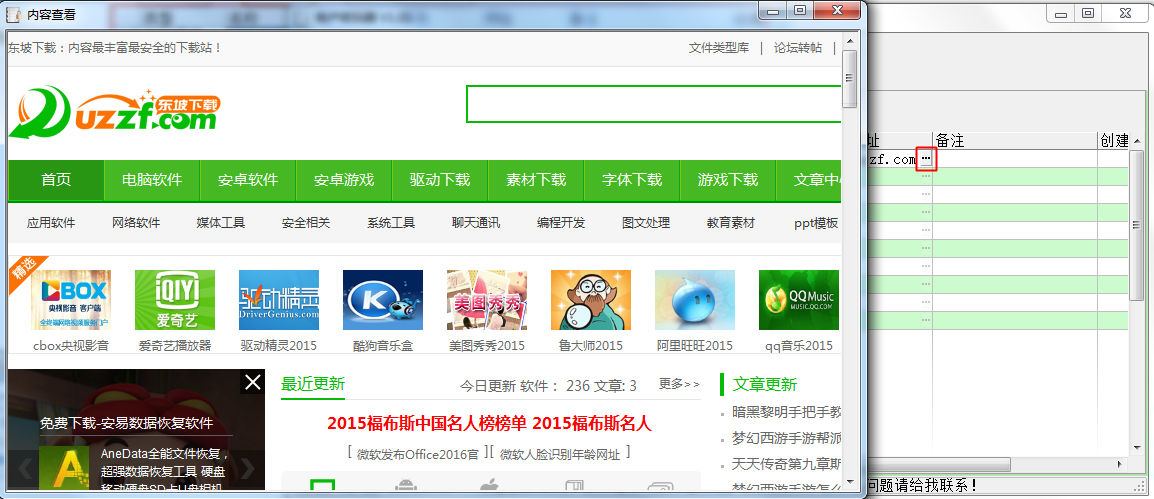The height and width of the screenshot is (499, 1154).
Task: Click the 聊天通讯 subcategory link
Action: click(x=476, y=223)
